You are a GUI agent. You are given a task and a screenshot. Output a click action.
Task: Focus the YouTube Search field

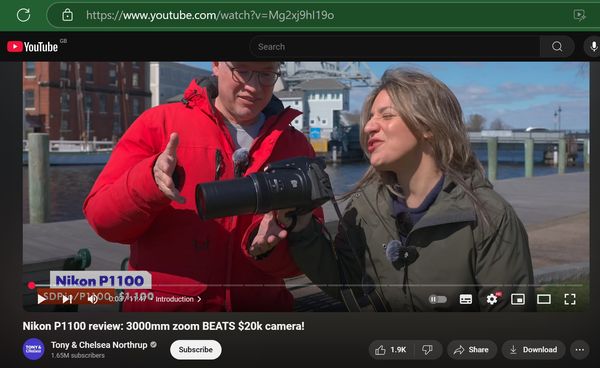click(x=395, y=47)
